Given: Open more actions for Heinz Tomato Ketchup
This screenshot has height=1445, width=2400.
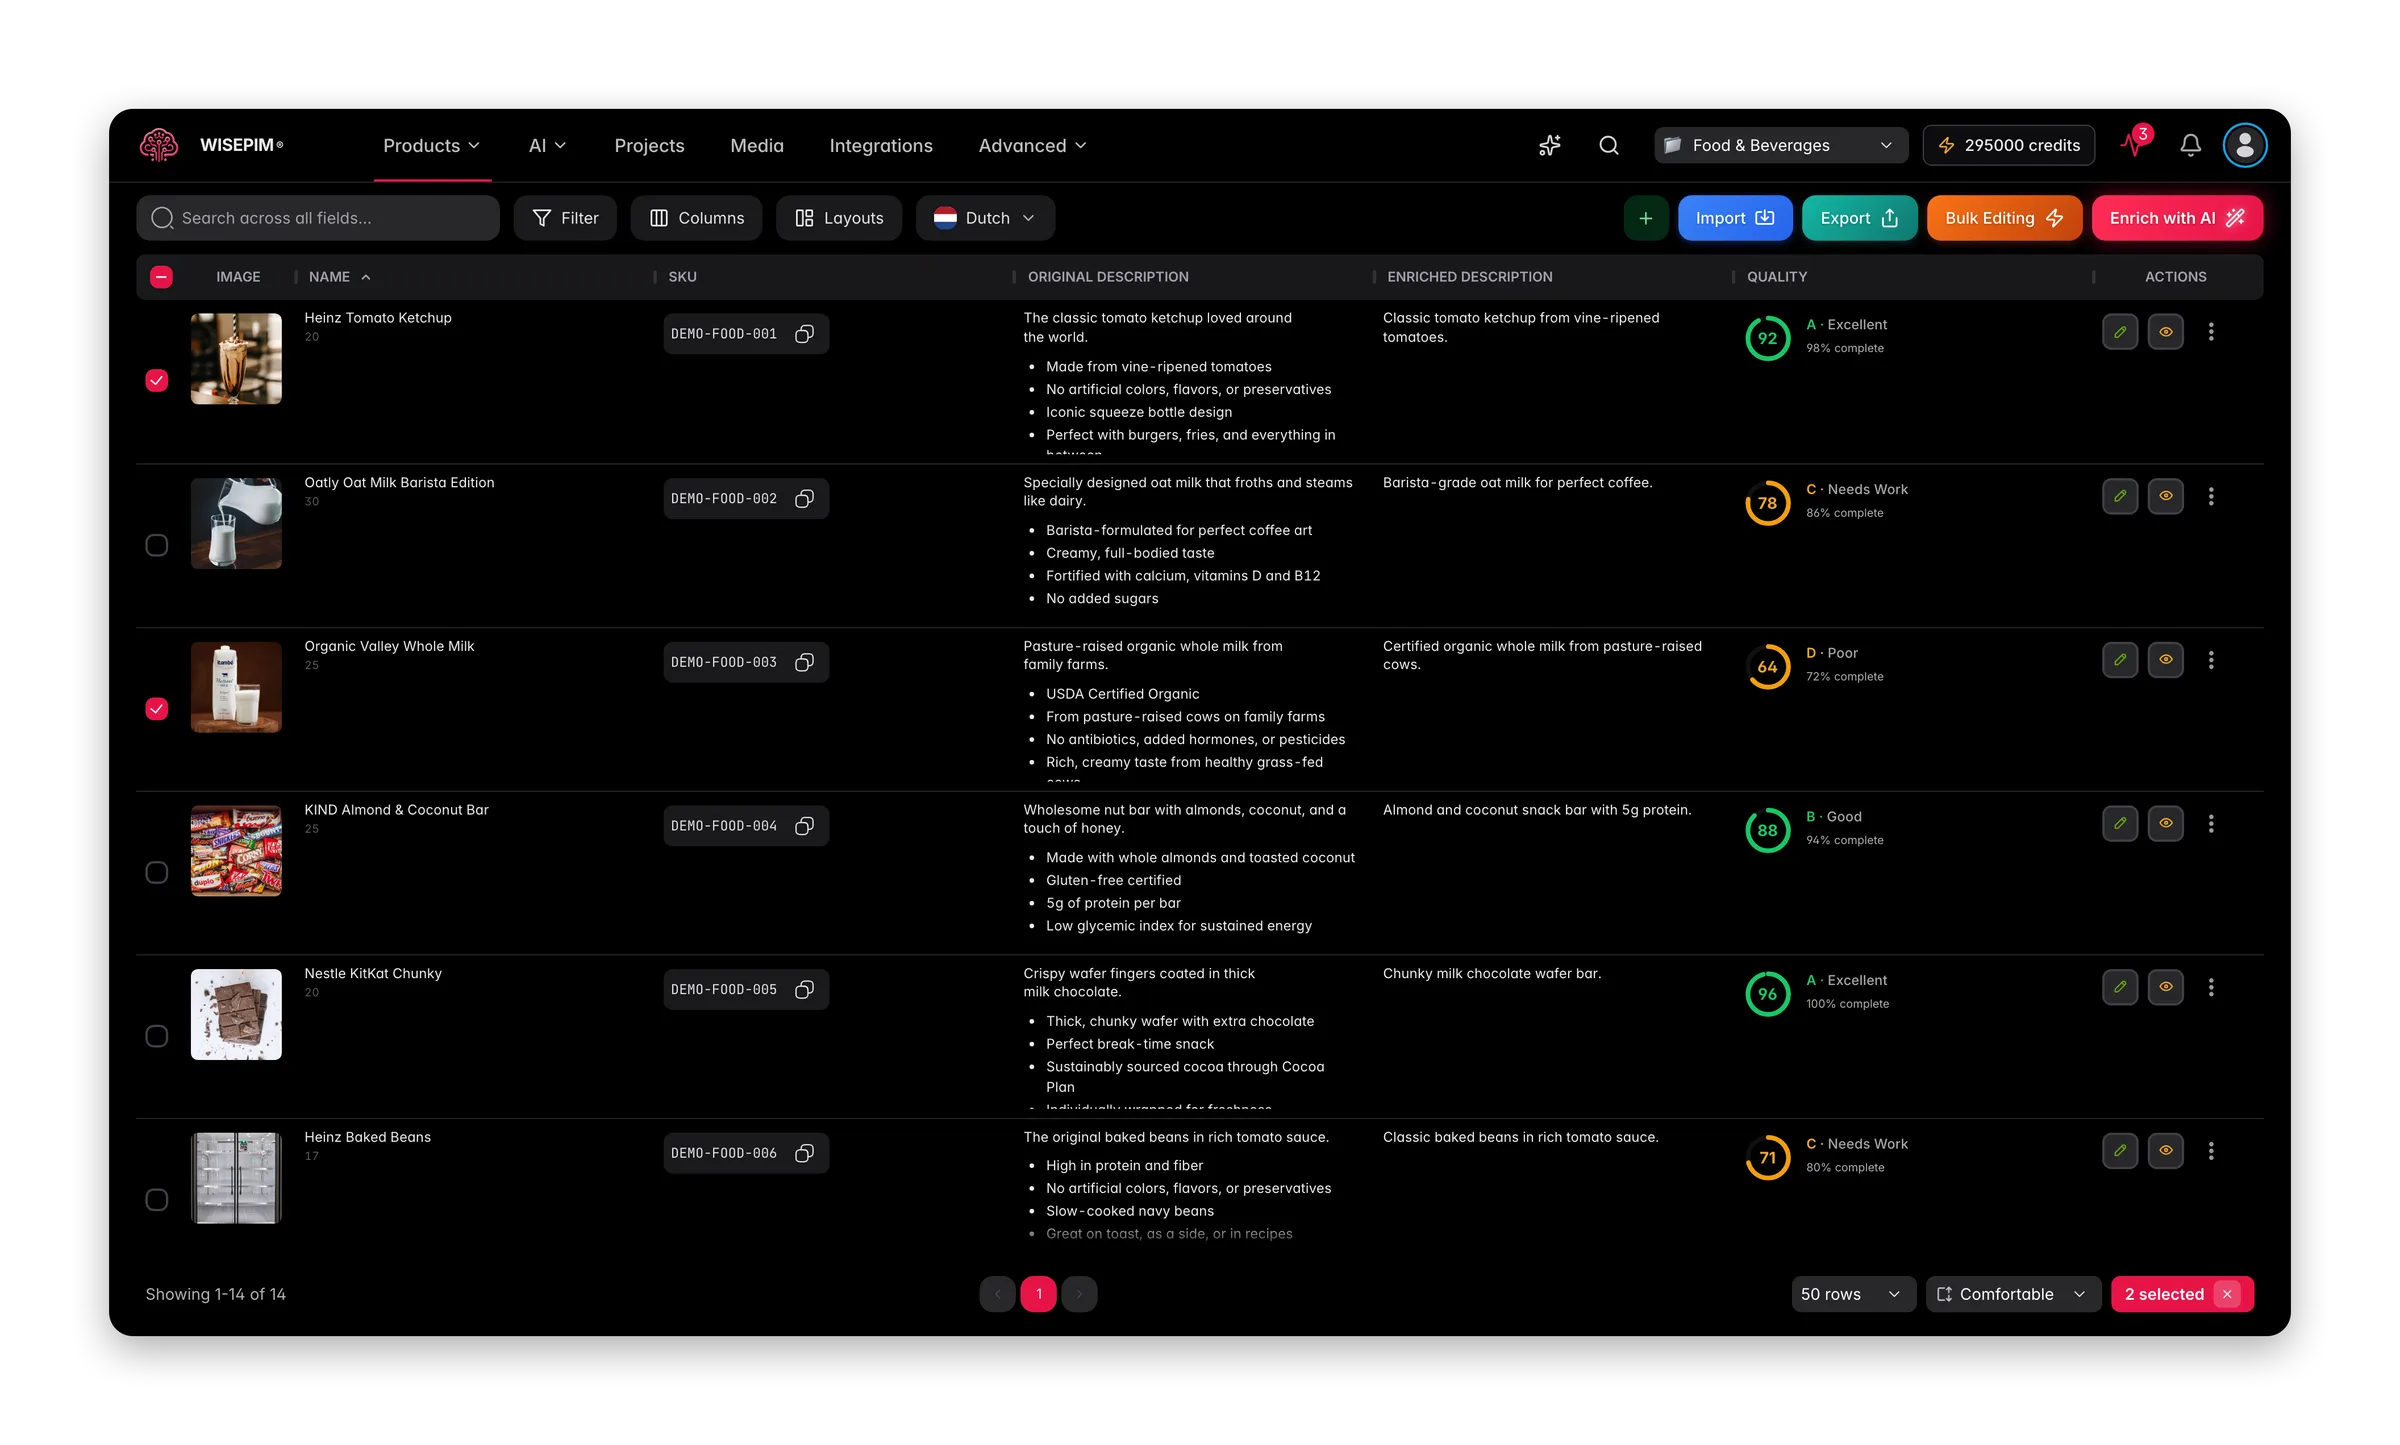Looking at the screenshot, I should 2211,331.
